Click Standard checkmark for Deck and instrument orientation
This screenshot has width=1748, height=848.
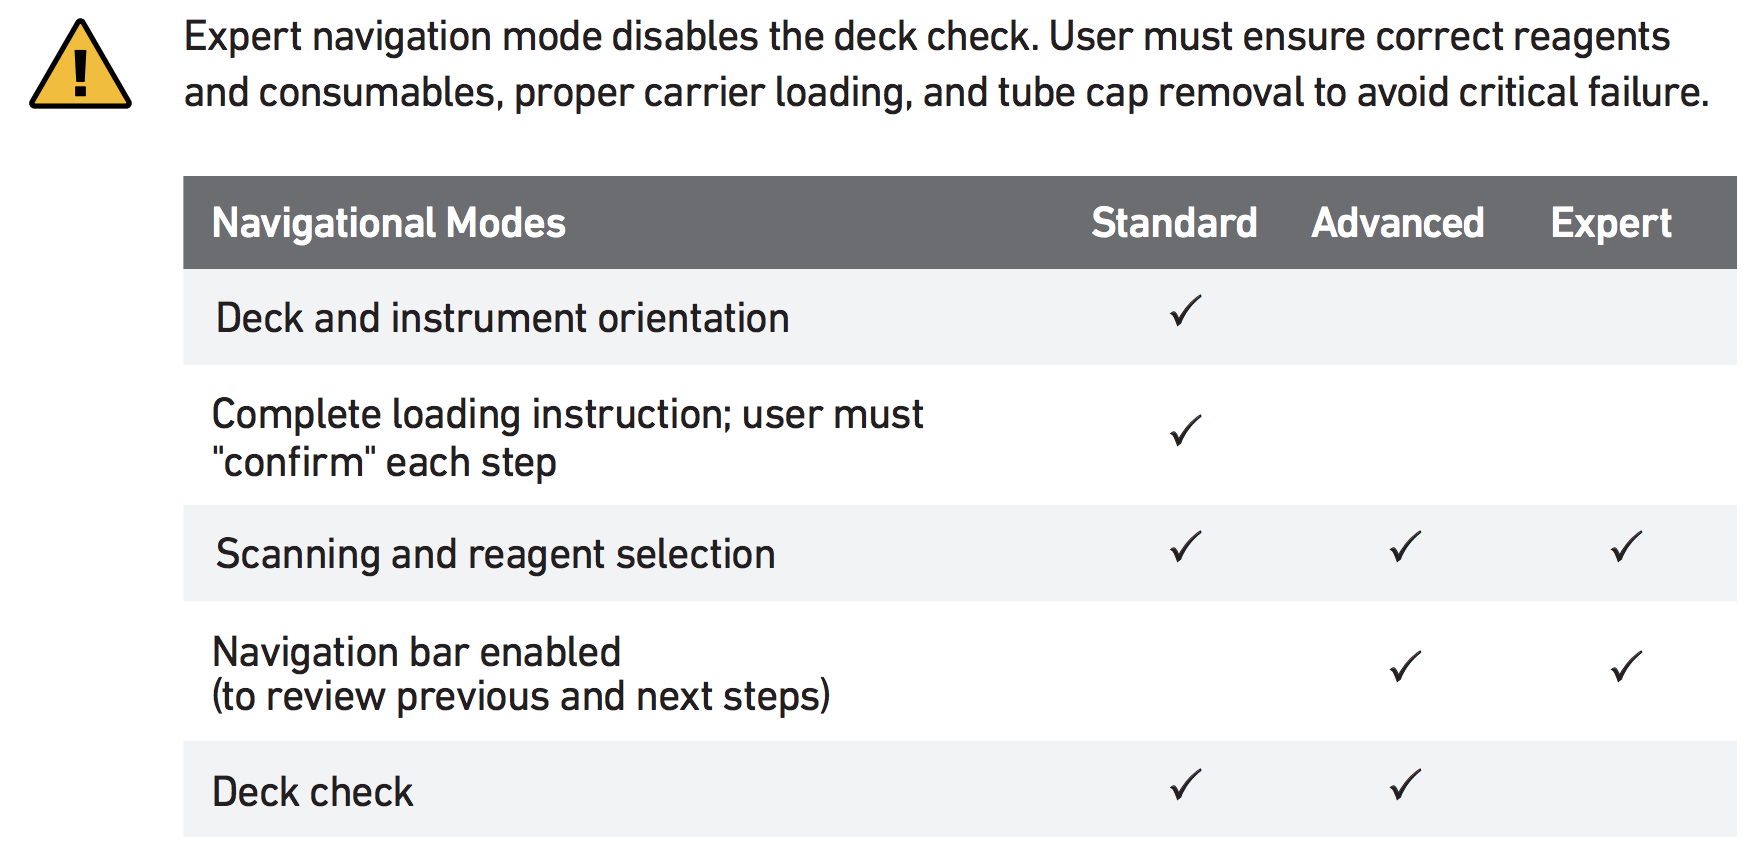(1185, 311)
